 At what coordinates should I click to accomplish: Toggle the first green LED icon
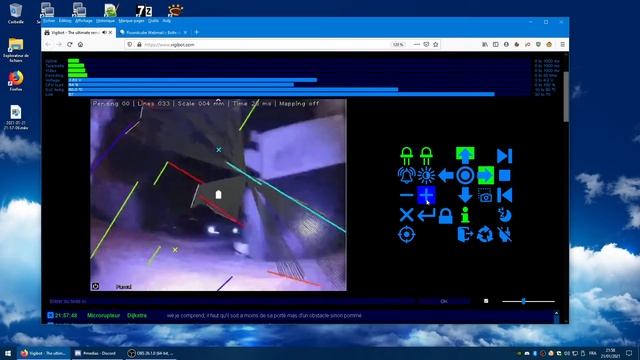click(406, 156)
